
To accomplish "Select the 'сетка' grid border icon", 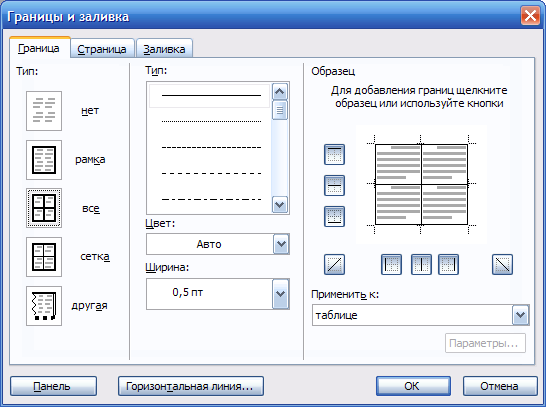I will pyautogui.click(x=44, y=257).
